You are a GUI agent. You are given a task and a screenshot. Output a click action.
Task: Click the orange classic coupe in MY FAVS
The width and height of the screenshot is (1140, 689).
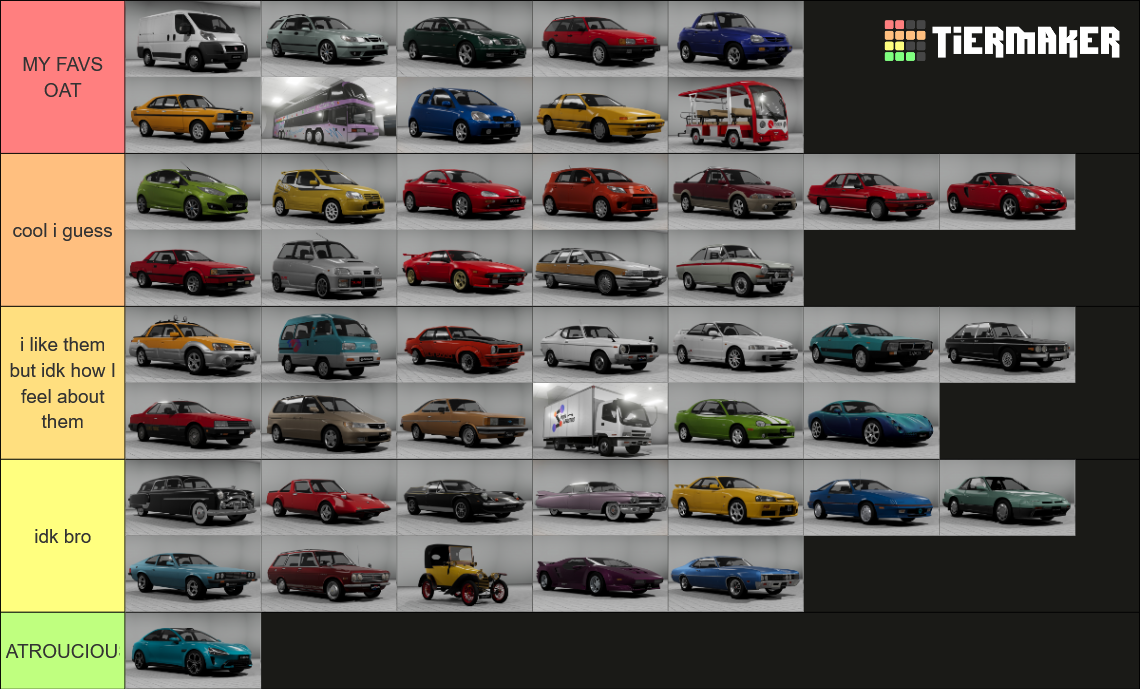pyautogui.click(x=193, y=115)
